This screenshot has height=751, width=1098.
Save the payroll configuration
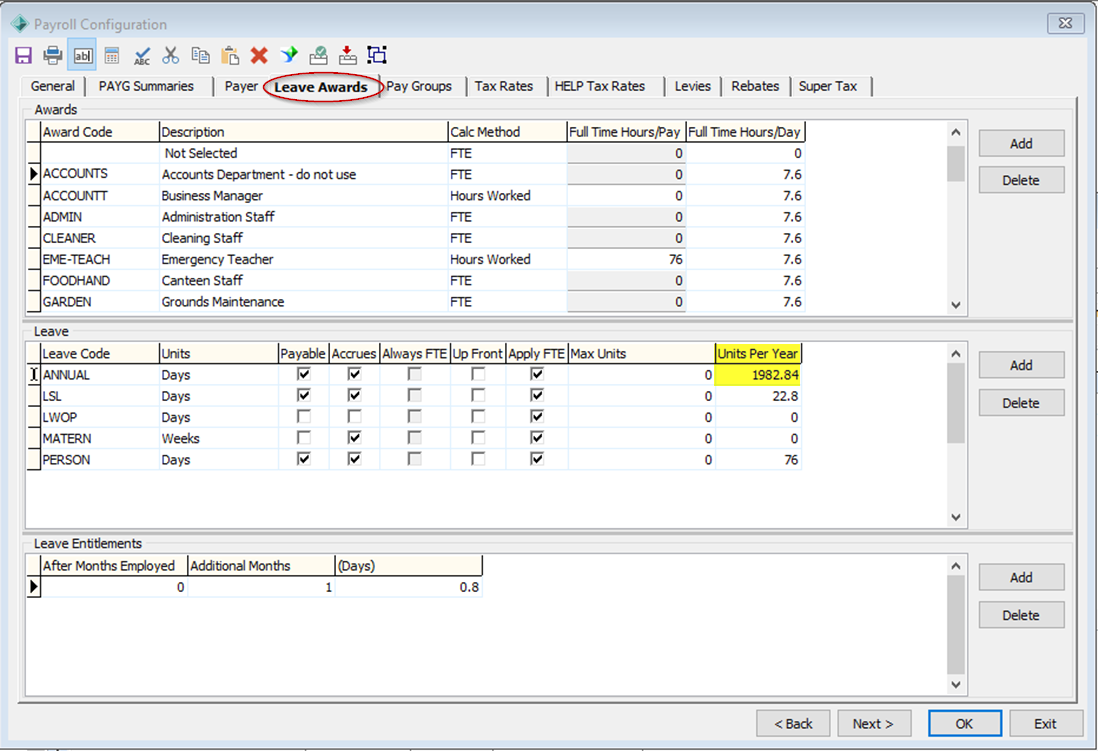coord(22,55)
